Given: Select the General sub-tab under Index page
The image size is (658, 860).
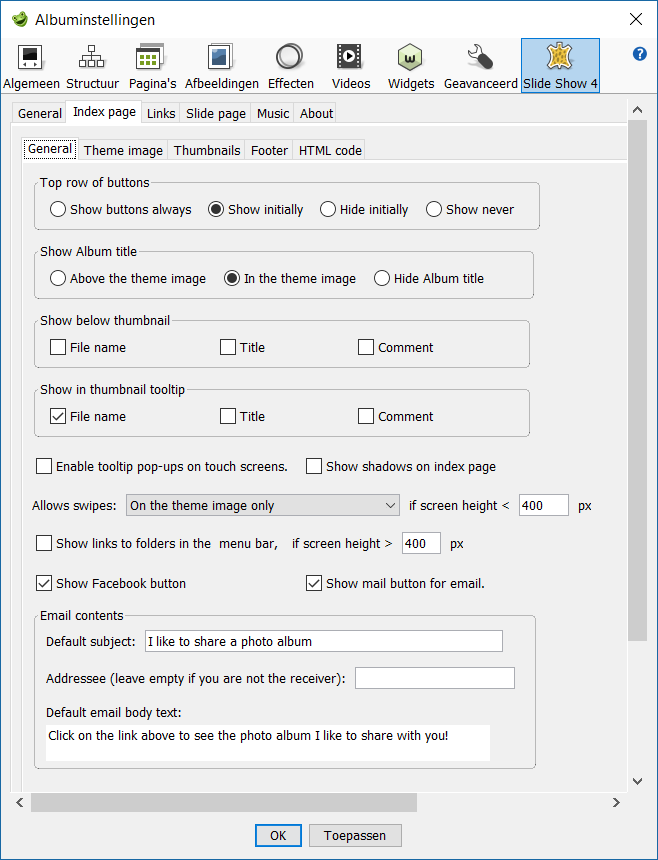Looking at the screenshot, I should click(50, 149).
